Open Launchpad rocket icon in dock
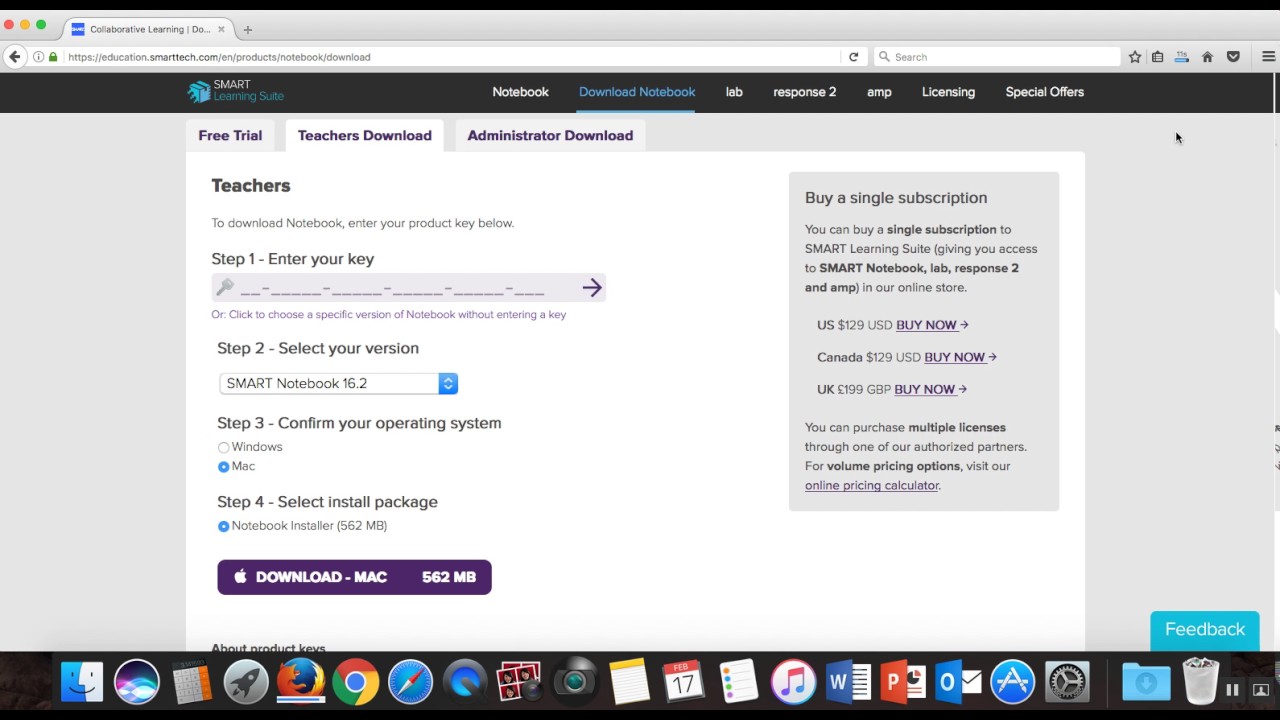 (246, 683)
